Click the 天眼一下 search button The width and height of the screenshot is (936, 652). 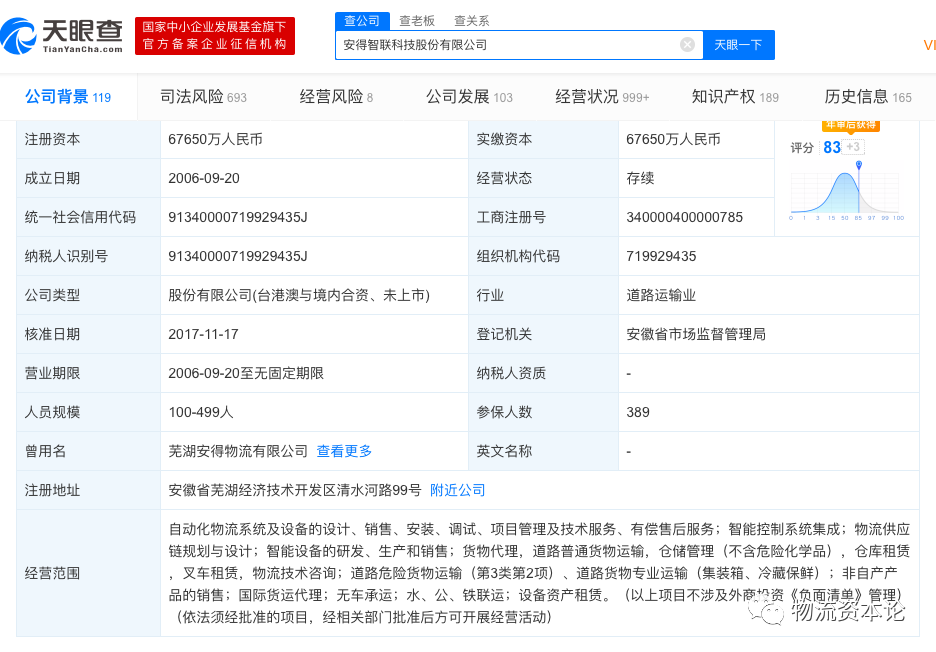pyautogui.click(x=738, y=45)
